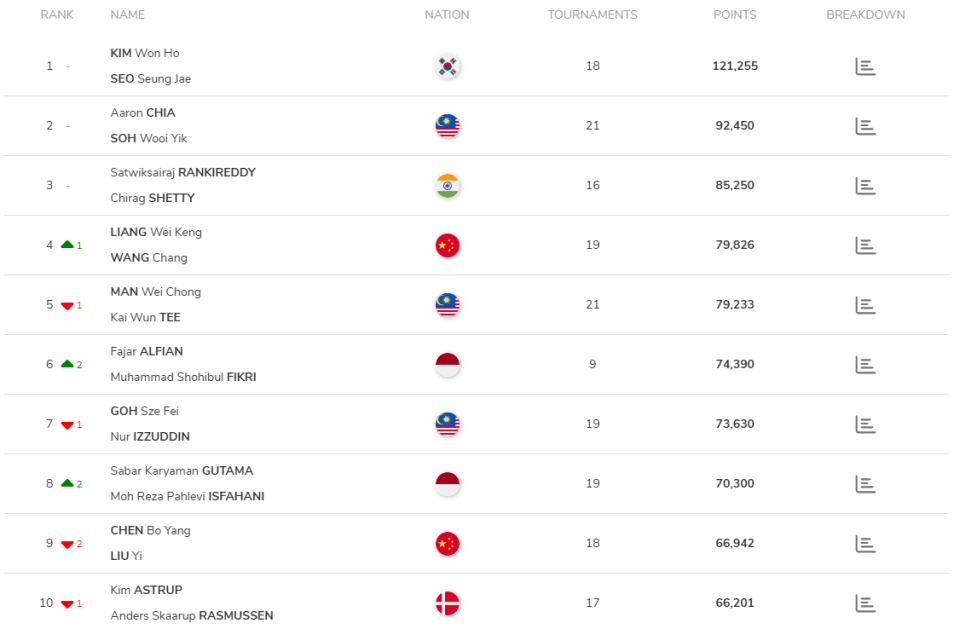Select Anders Skaarup RASMUSSEN name
This screenshot has height=629, width=960.
point(191,616)
